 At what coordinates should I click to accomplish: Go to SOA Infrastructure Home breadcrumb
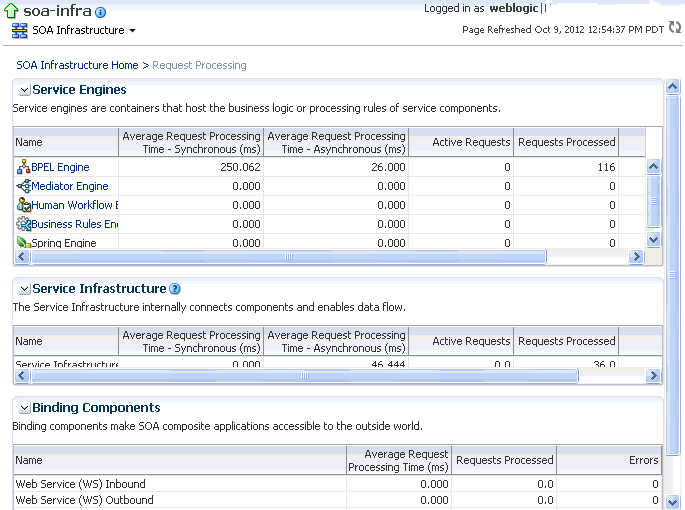click(77, 65)
